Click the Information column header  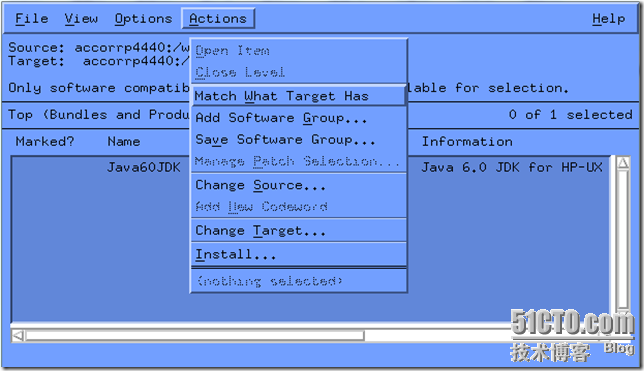pos(467,142)
